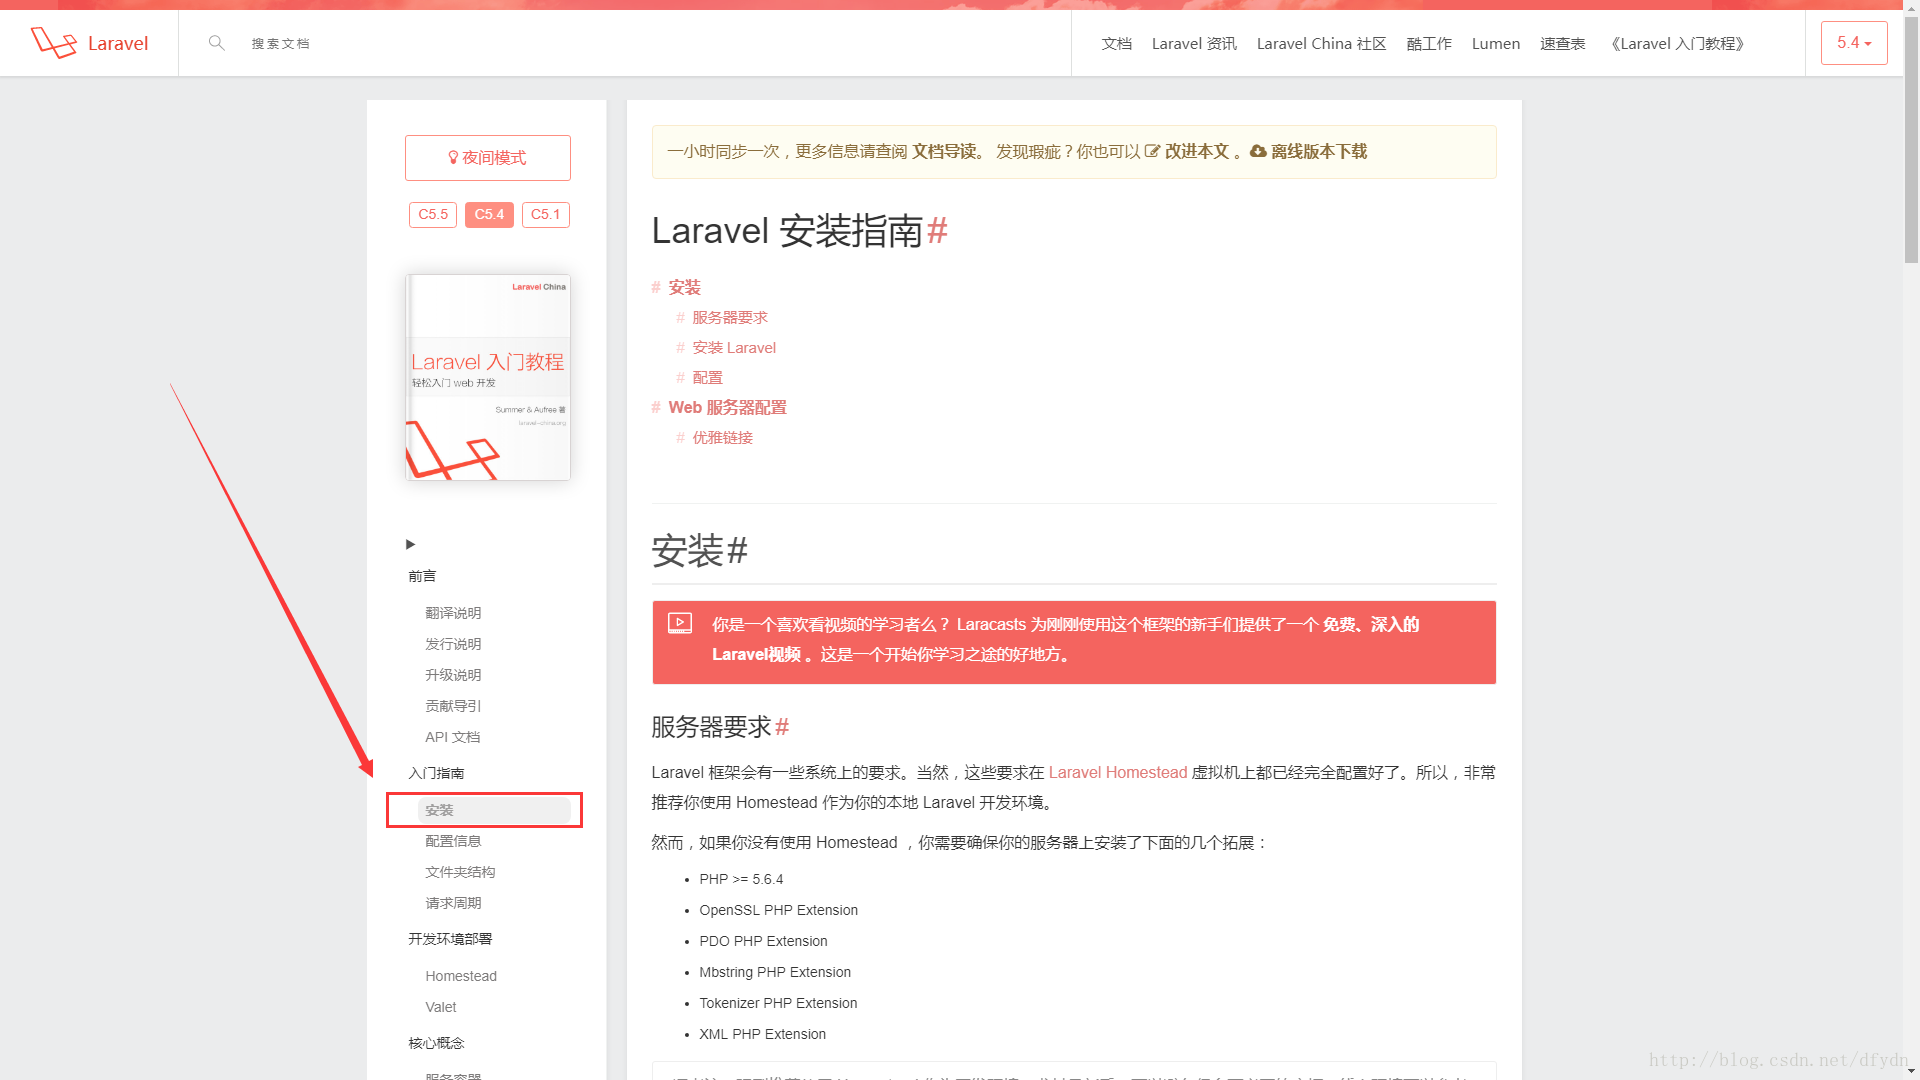The width and height of the screenshot is (1920, 1080).
Task: Click the # anchor beside Laravel 安装指南
Action: pos(937,231)
